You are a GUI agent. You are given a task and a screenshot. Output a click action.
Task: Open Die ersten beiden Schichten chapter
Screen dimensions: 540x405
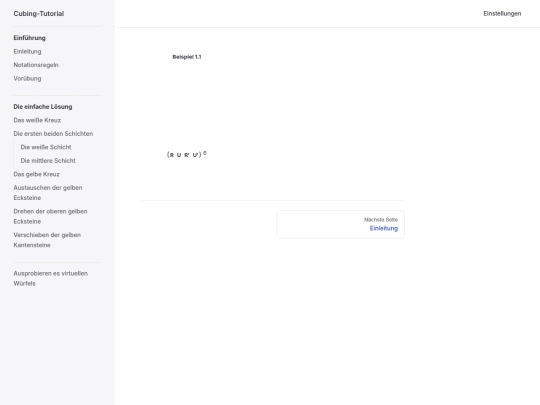(53, 134)
